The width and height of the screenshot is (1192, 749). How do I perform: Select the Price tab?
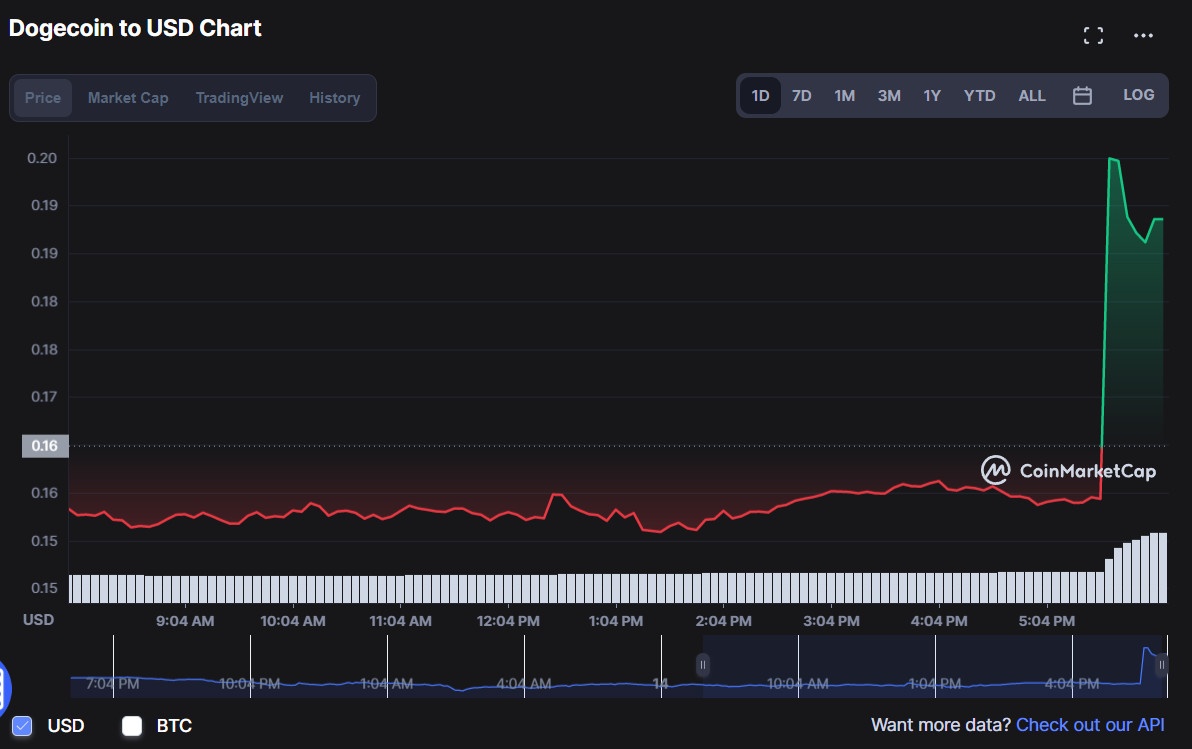[x=42, y=97]
